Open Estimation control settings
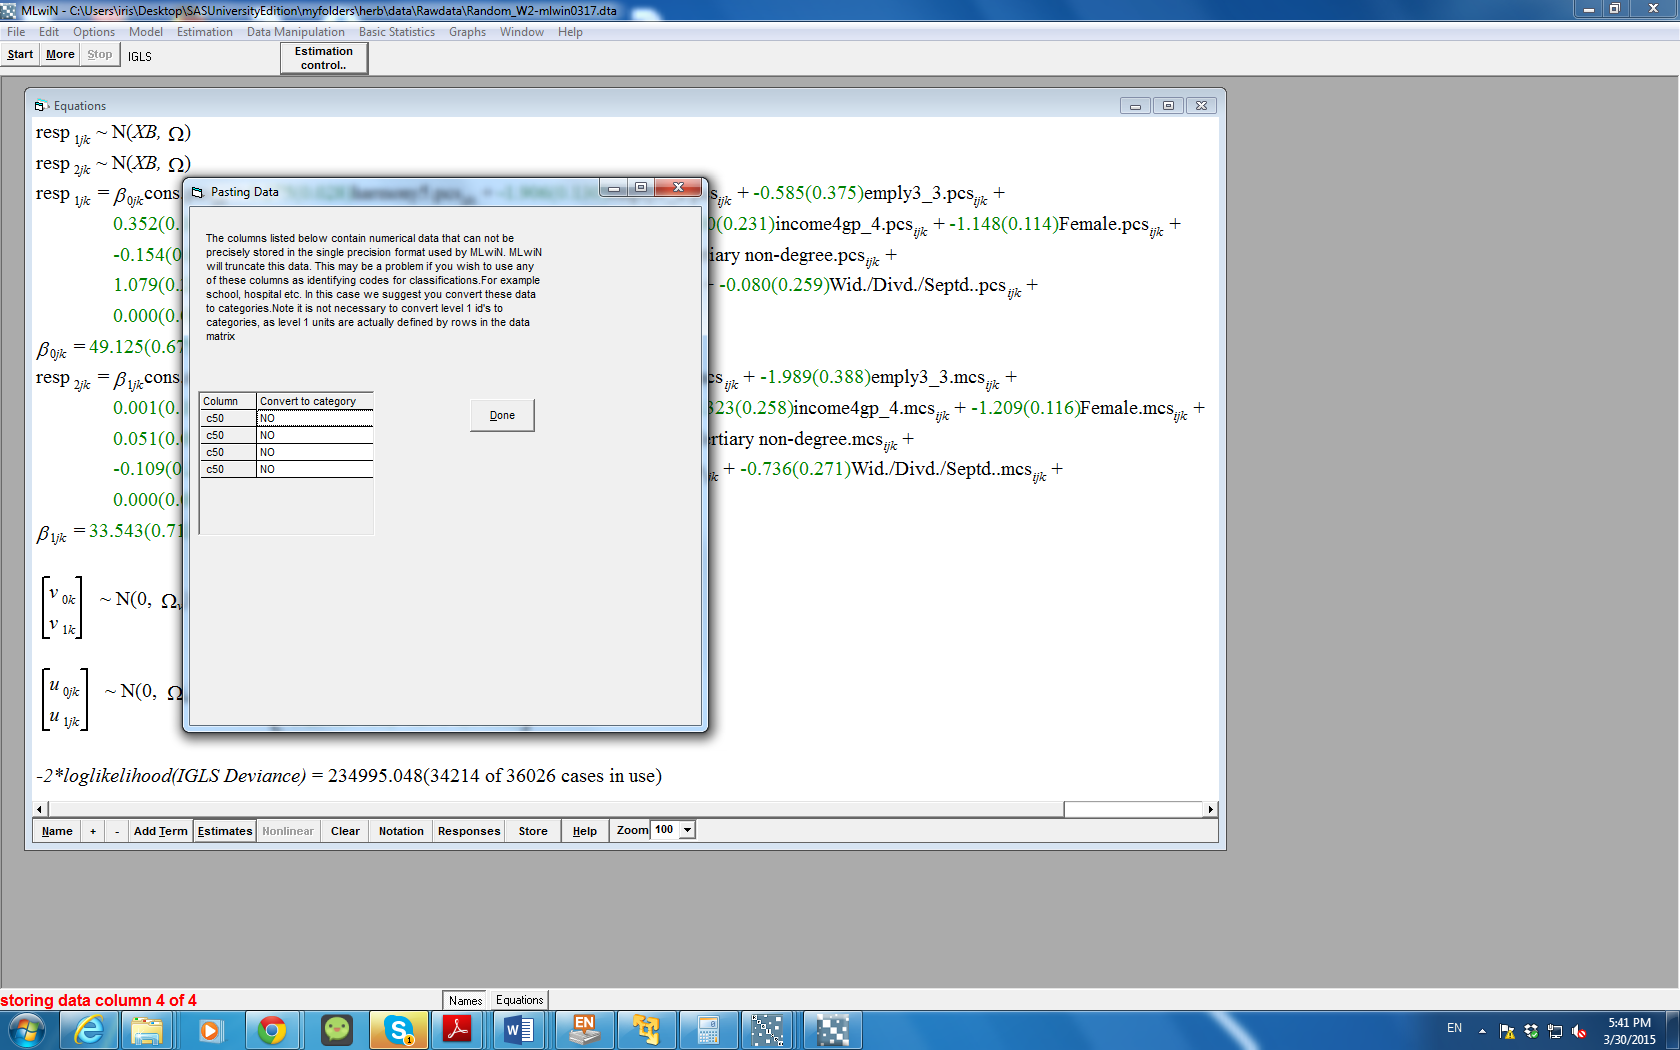The image size is (1680, 1050). (324, 58)
